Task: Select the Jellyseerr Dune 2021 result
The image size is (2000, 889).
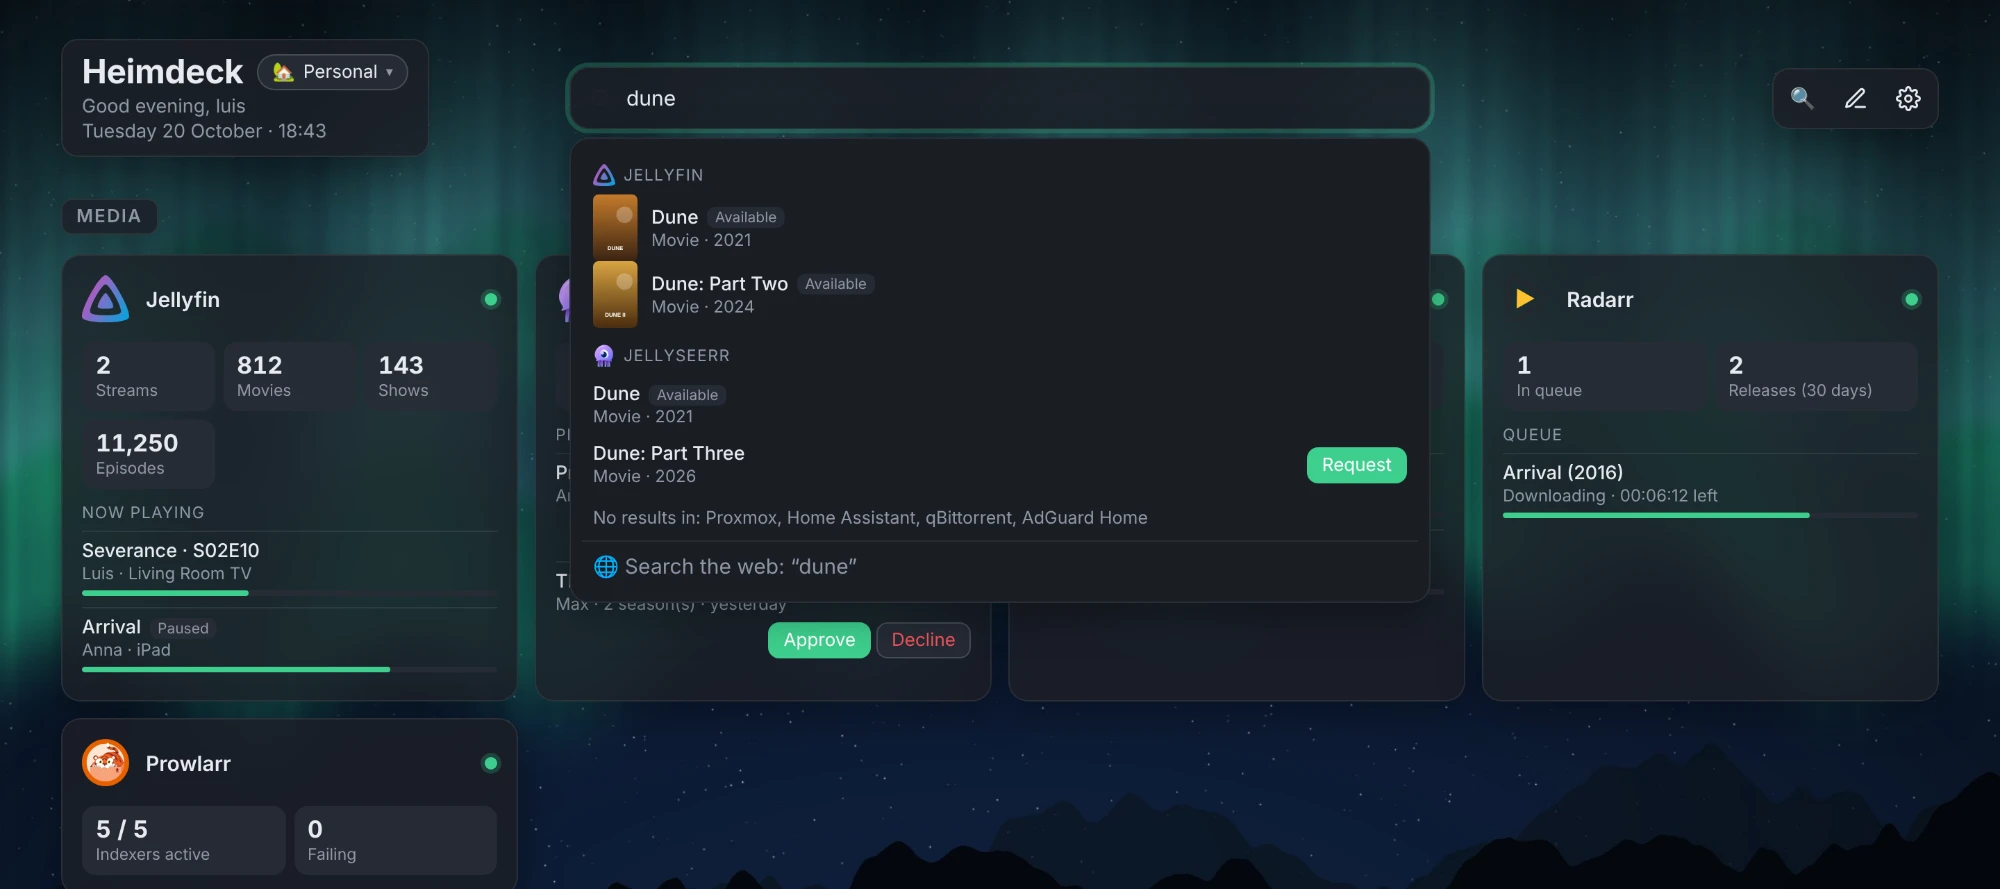Action: [1000, 404]
